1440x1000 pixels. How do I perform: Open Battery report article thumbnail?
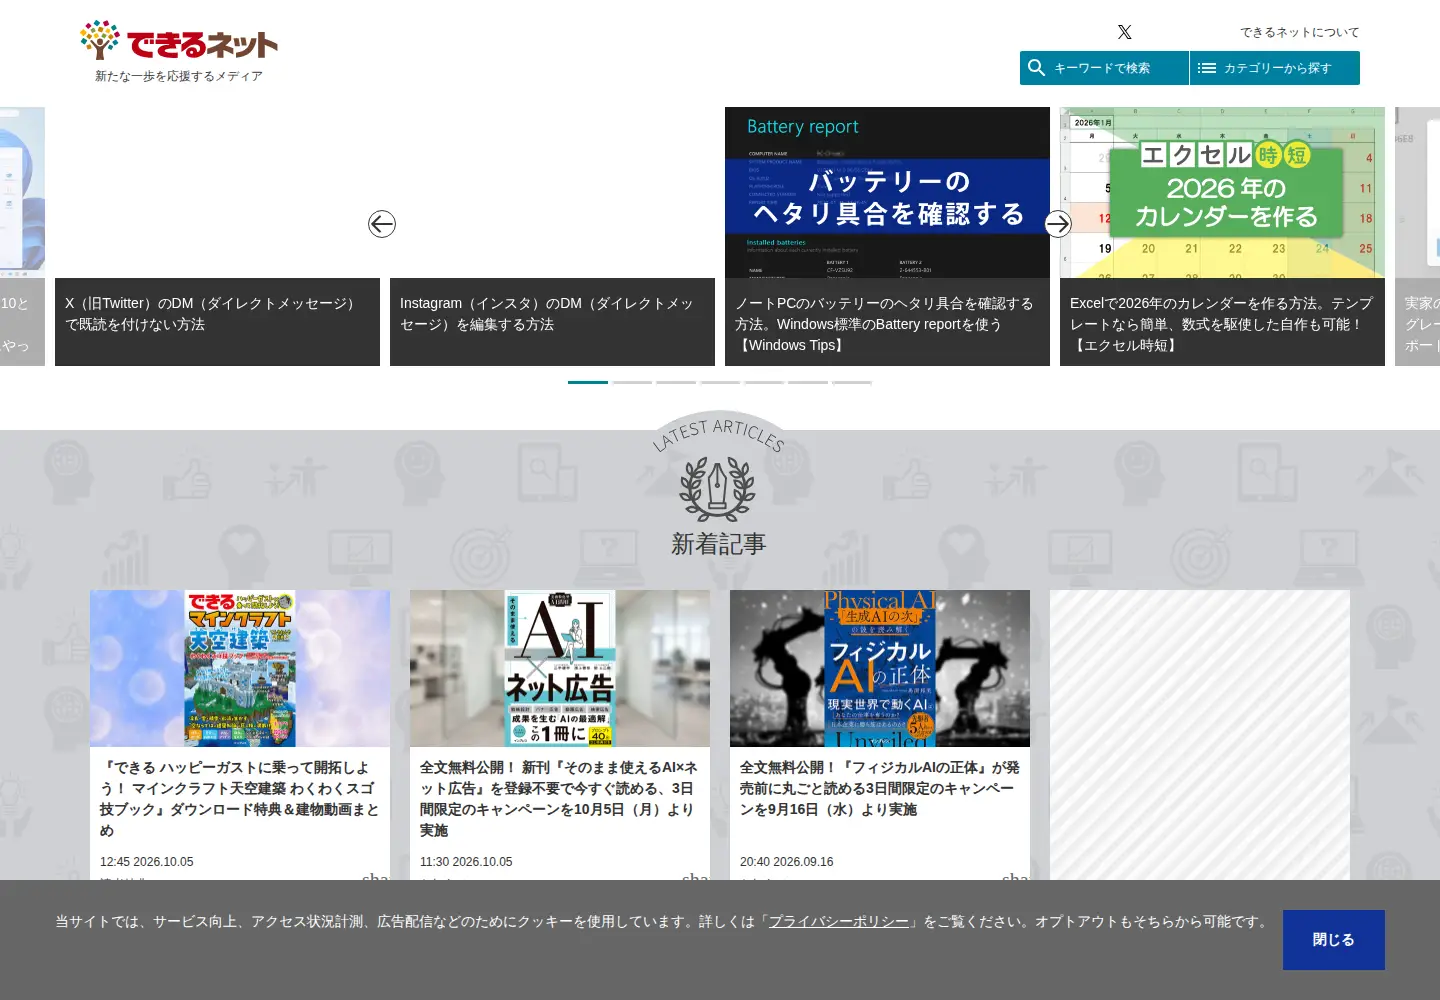tap(887, 192)
